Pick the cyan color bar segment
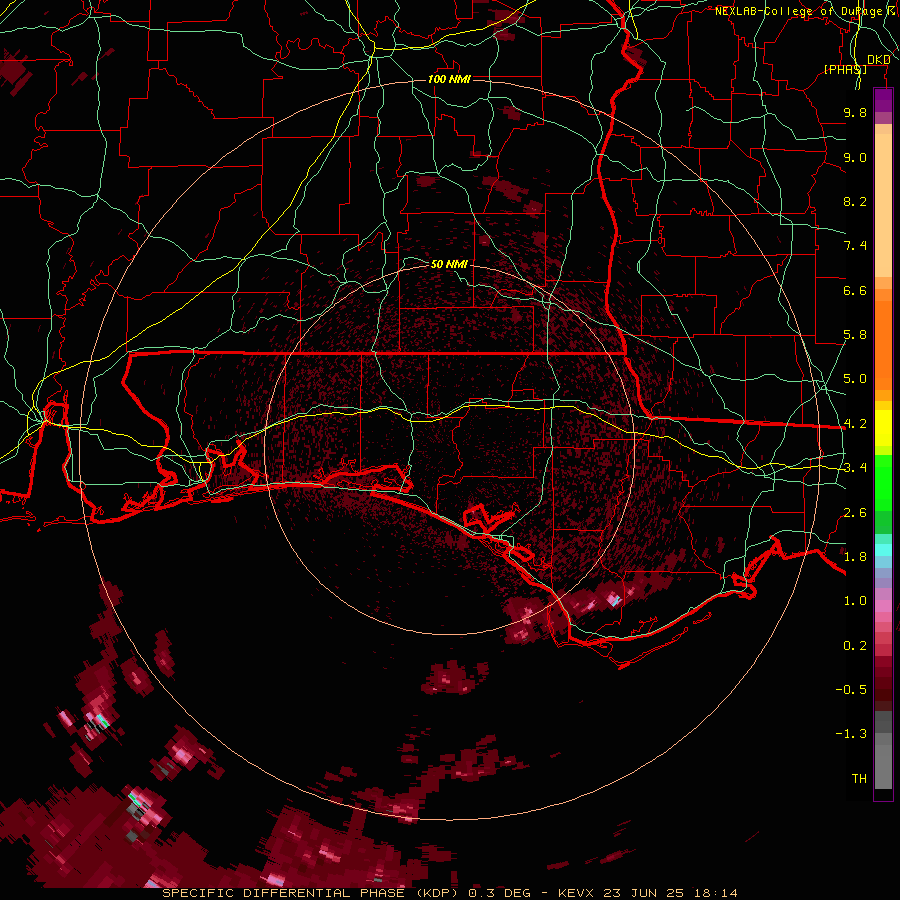 tap(883, 550)
